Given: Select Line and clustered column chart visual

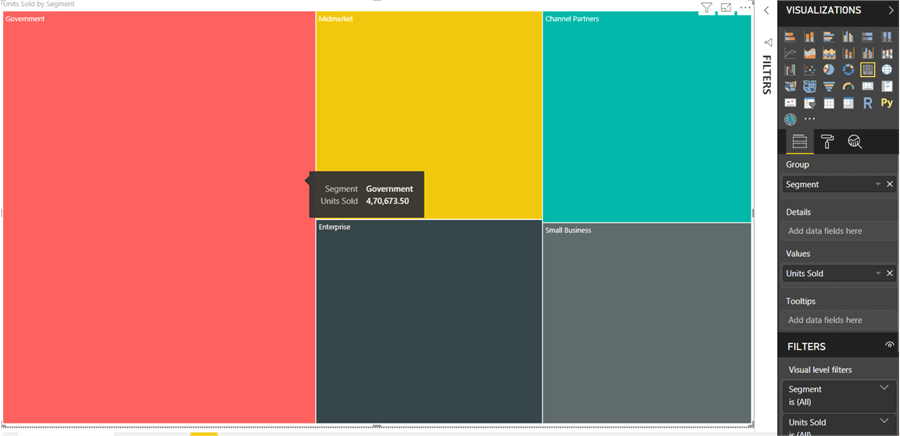Looking at the screenshot, I should click(x=867, y=53).
